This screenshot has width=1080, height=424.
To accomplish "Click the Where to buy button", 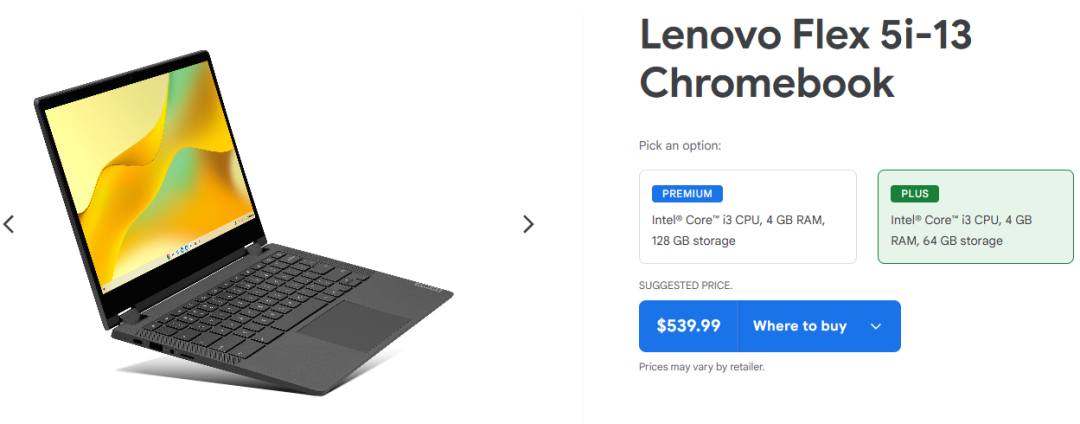I will pyautogui.click(x=799, y=326).
